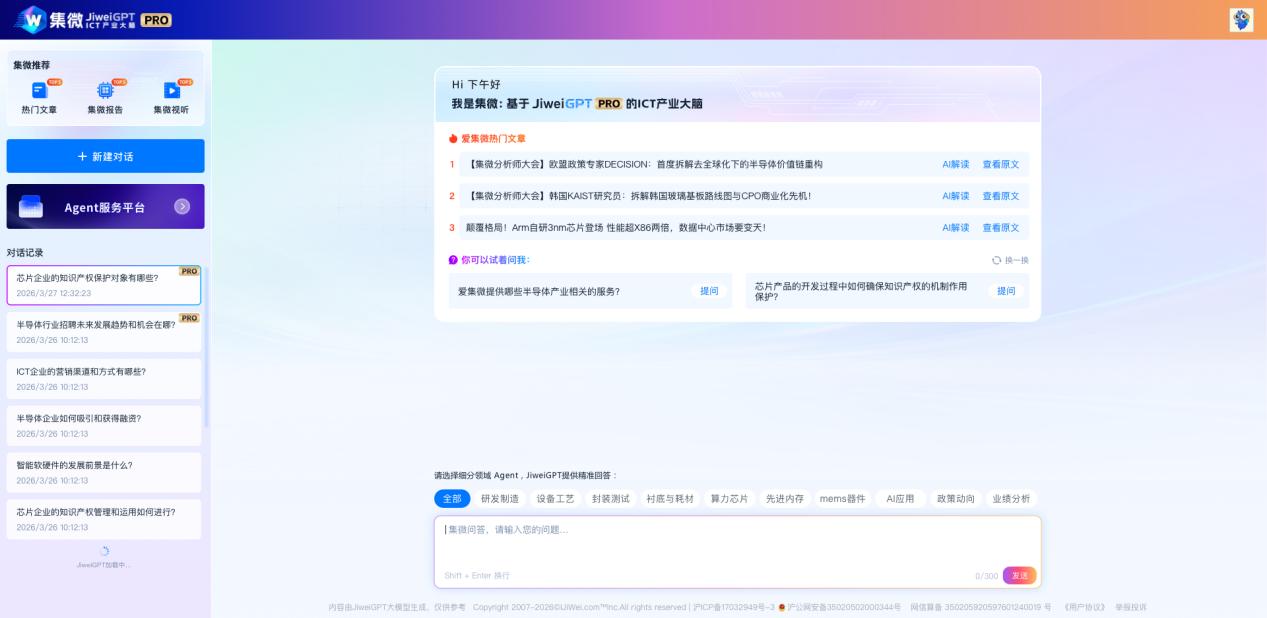This screenshot has height=618, width=1267.
Task: Choose the 业绩分析 agent domain
Action: (1011, 498)
